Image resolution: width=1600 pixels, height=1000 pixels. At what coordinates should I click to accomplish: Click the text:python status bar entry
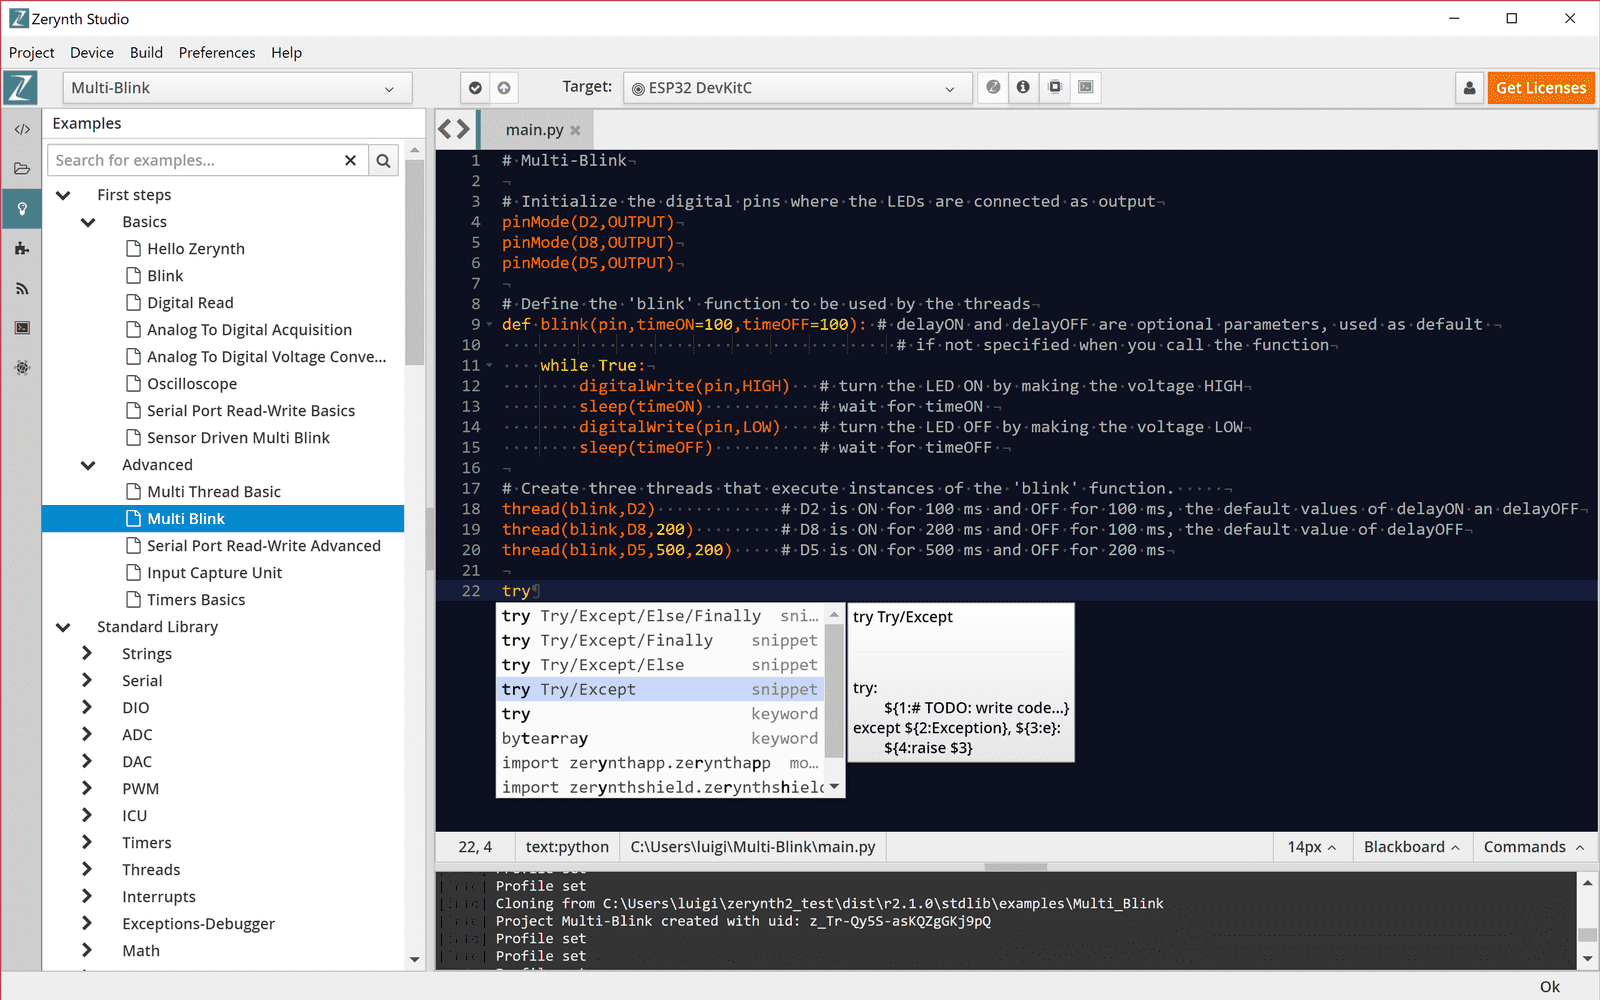click(567, 847)
